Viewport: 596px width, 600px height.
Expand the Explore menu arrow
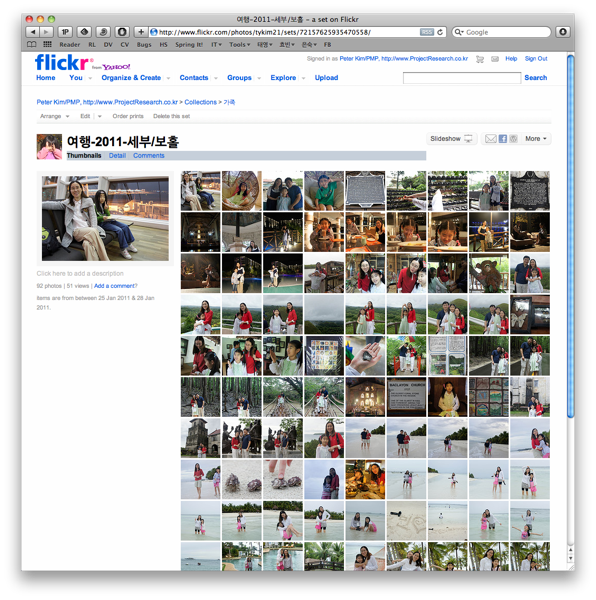point(303,78)
